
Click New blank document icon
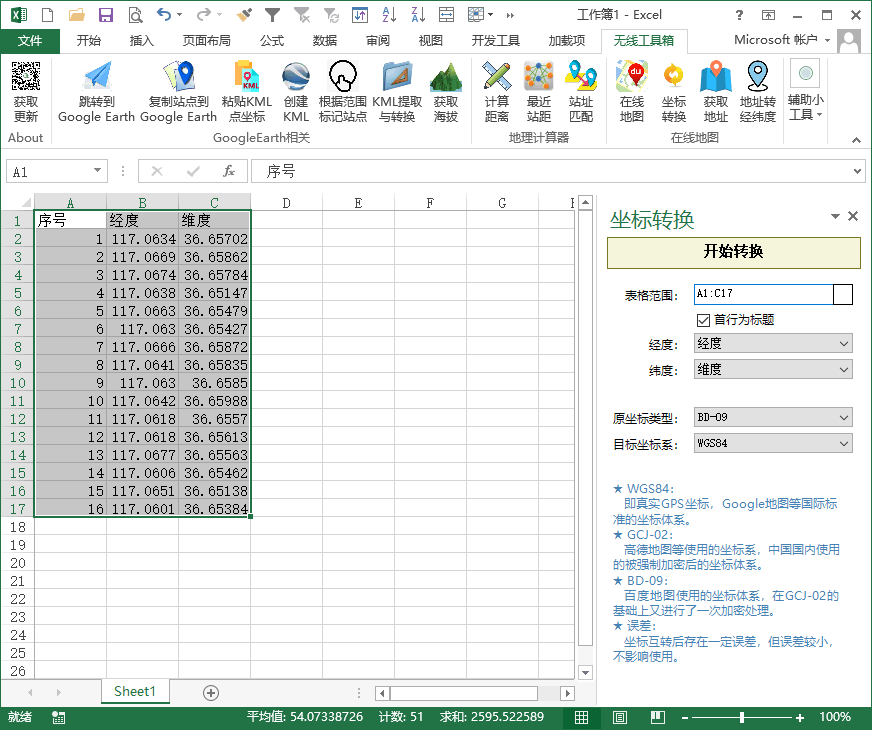click(48, 15)
